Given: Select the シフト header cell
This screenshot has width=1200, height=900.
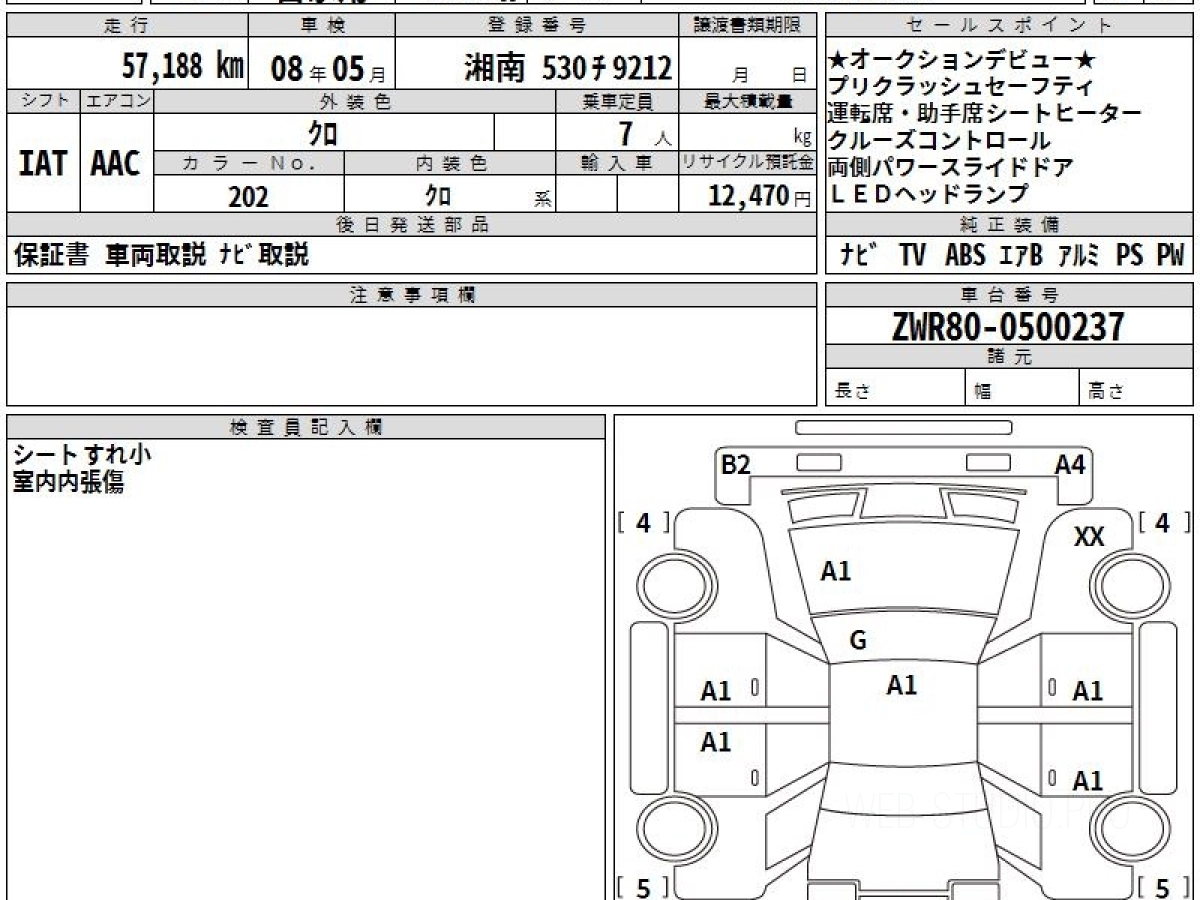Looking at the screenshot, I should click(x=43, y=101).
